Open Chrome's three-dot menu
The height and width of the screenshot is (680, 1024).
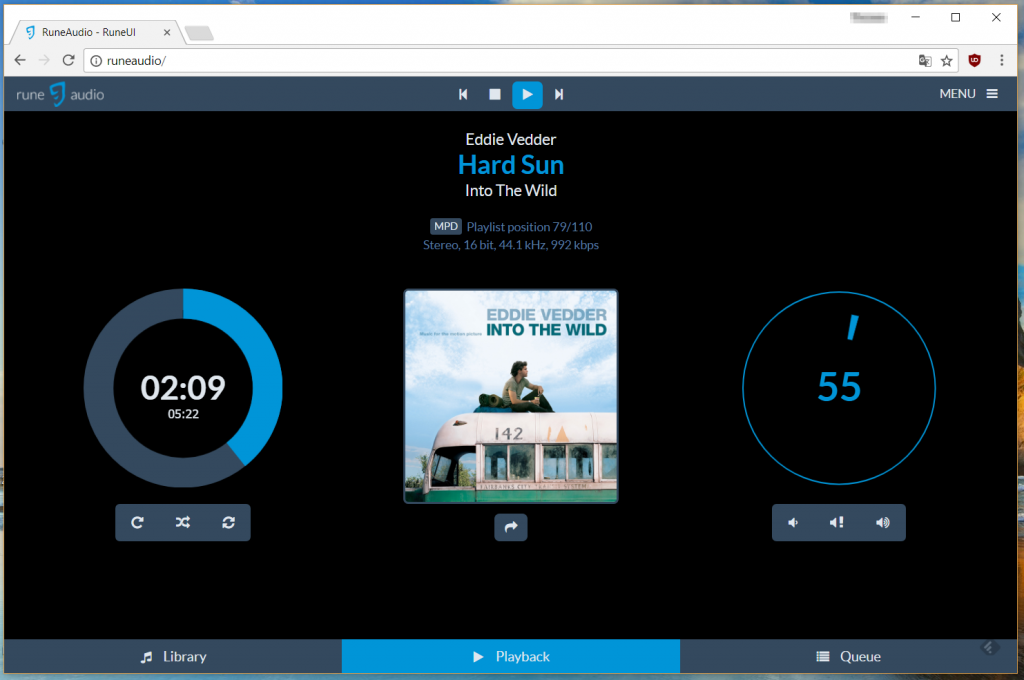[x=1003, y=60]
